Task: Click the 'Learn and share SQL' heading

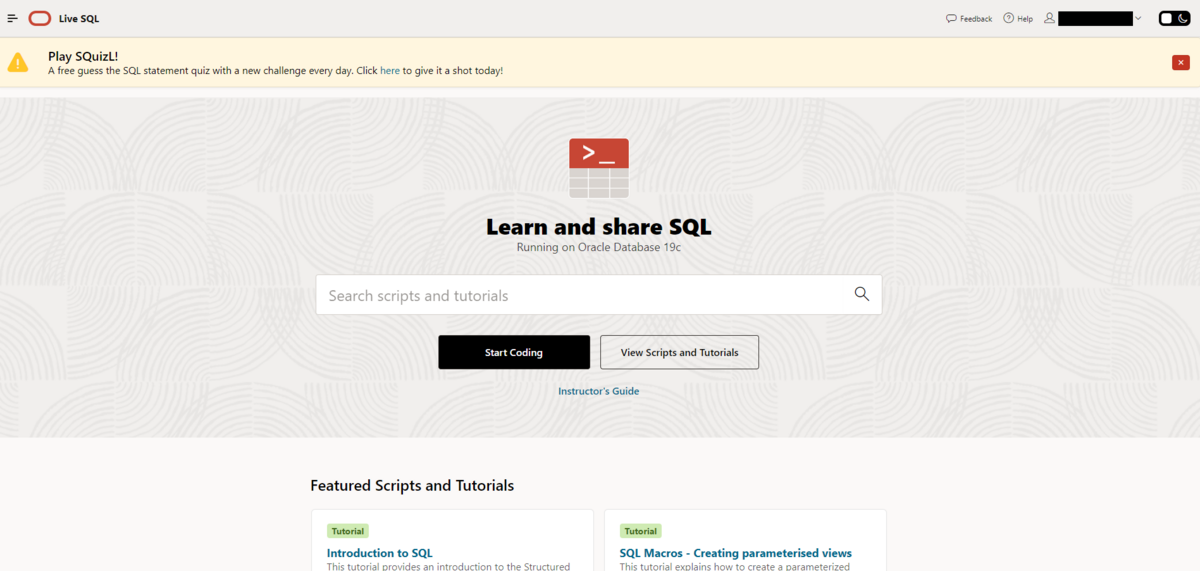Action: [599, 227]
